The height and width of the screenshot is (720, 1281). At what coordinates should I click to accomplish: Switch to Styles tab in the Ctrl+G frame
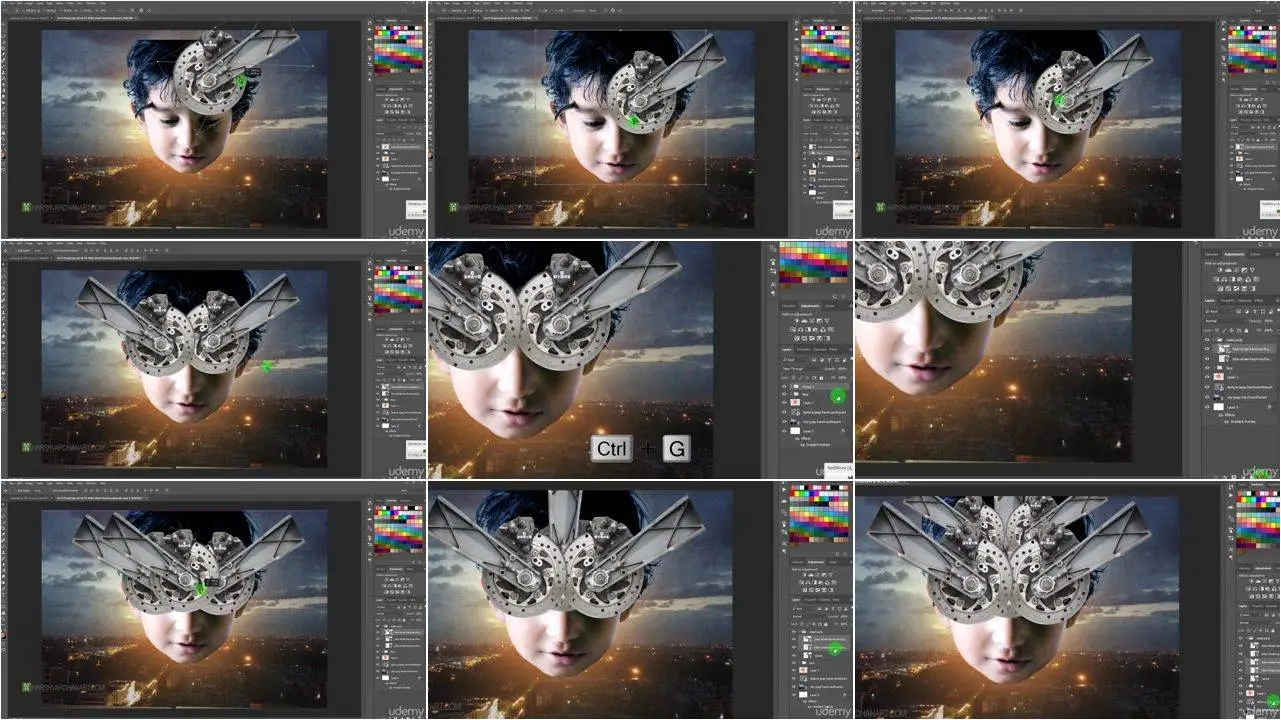pos(829,306)
